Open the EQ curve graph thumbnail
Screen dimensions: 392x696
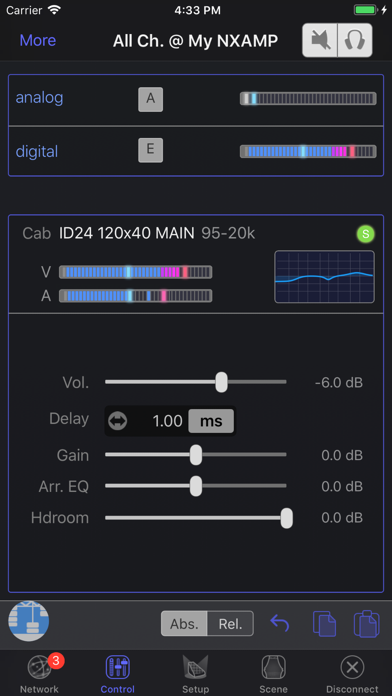324,277
